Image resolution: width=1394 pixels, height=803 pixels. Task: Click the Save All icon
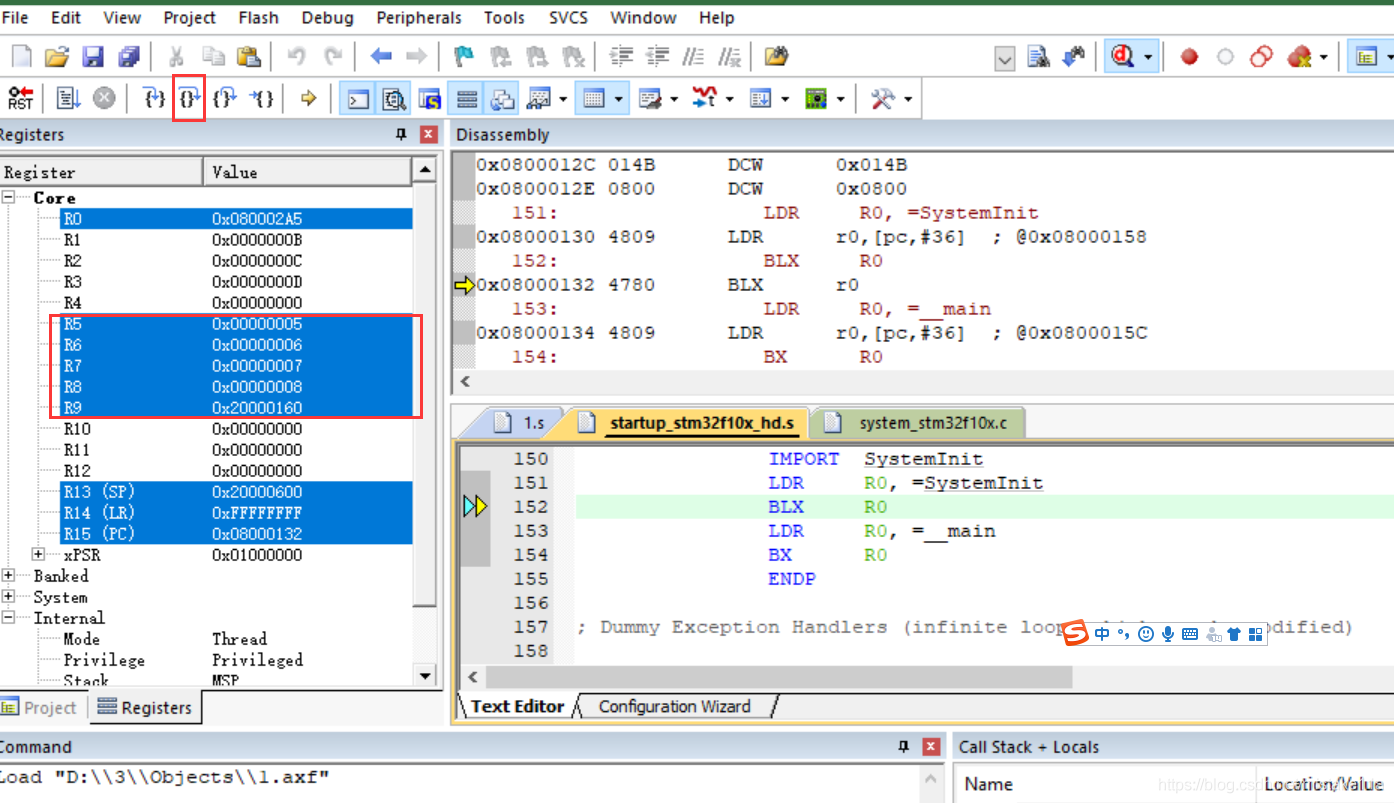pos(129,57)
